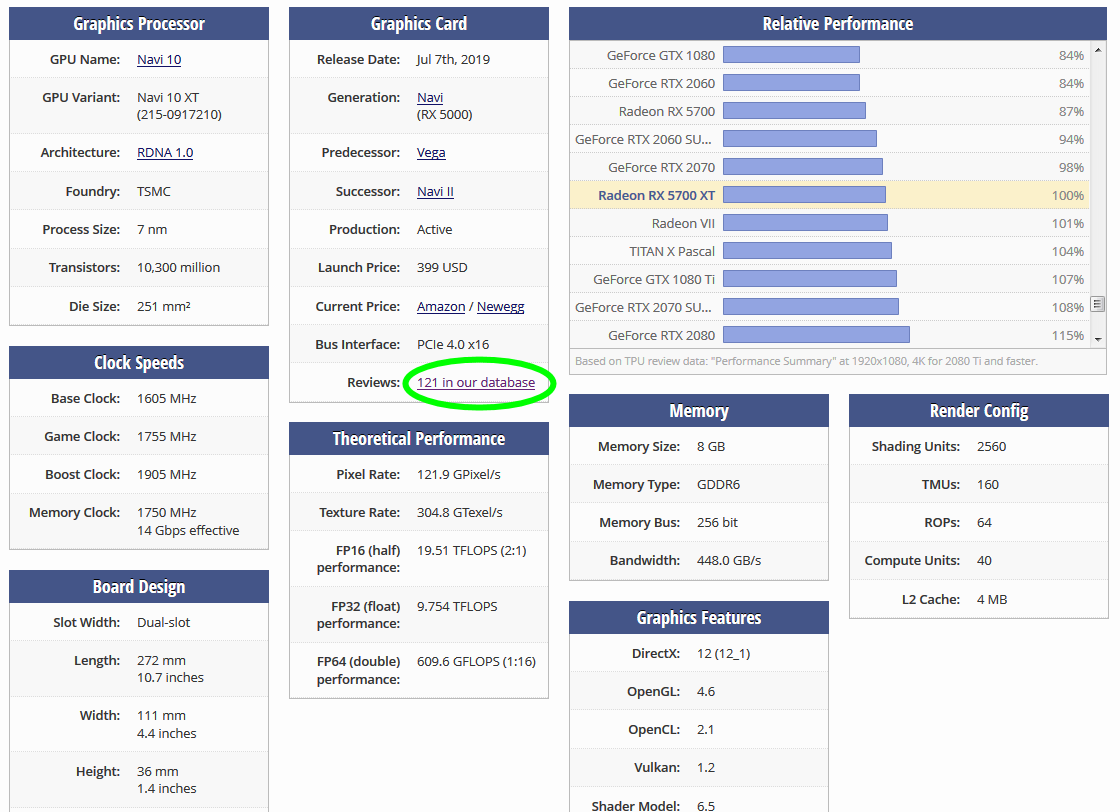Select 'GeForce RTX 2070' in Relative Performance
This screenshot has height=812, width=1120.
pos(661,167)
